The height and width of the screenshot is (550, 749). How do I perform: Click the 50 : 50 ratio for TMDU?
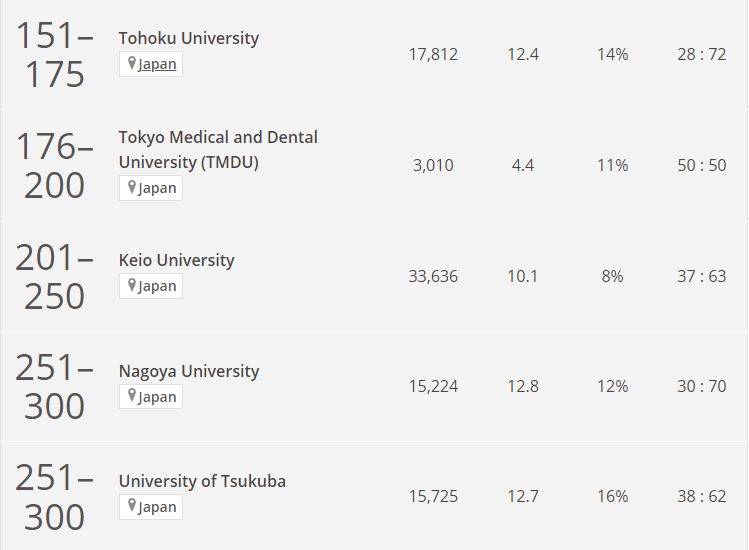click(x=701, y=165)
